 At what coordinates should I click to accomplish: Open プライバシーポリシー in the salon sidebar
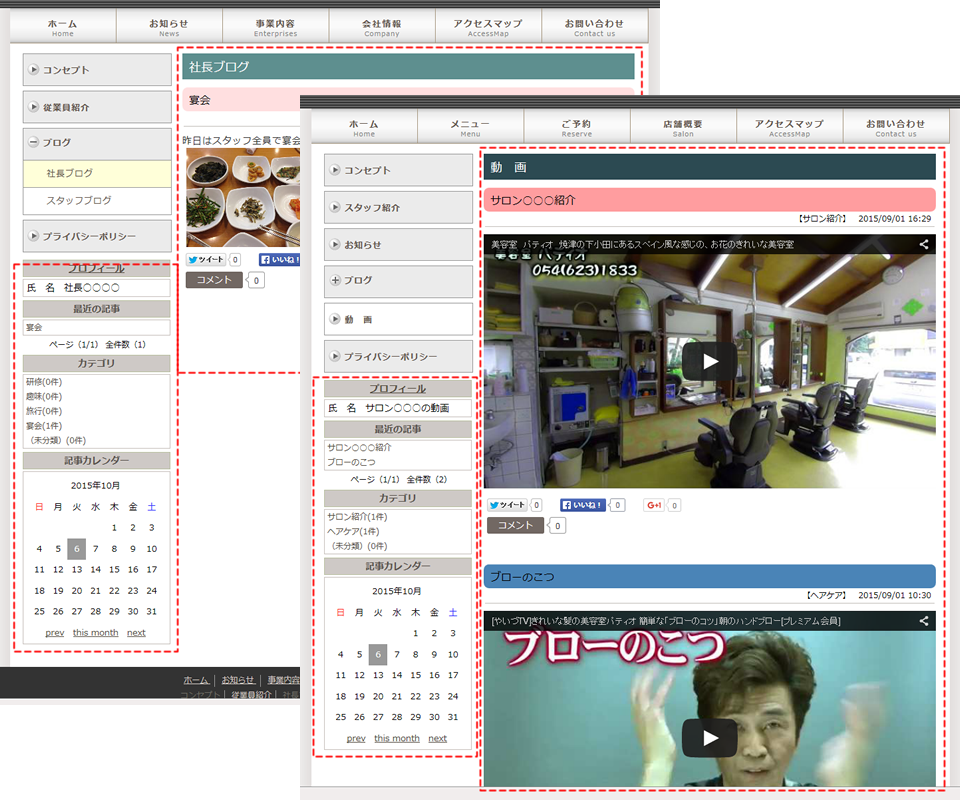(398, 356)
